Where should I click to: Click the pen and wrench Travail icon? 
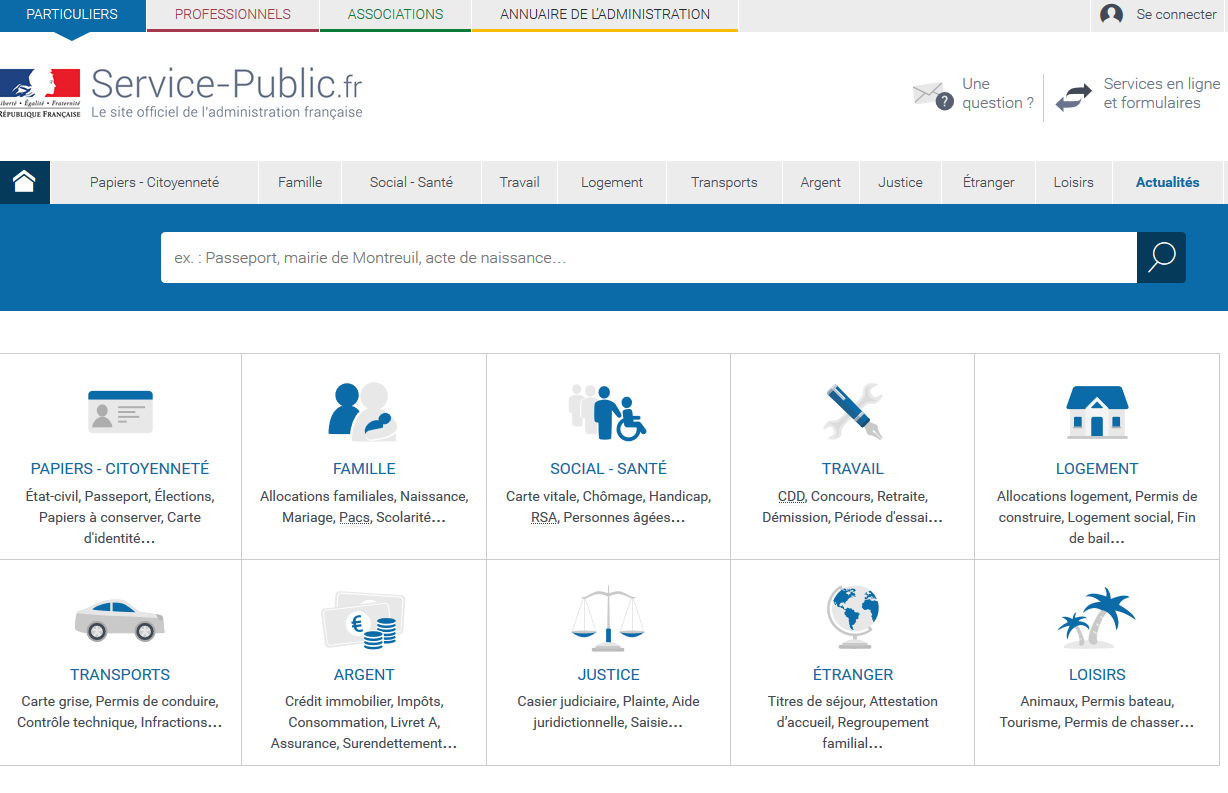point(852,411)
